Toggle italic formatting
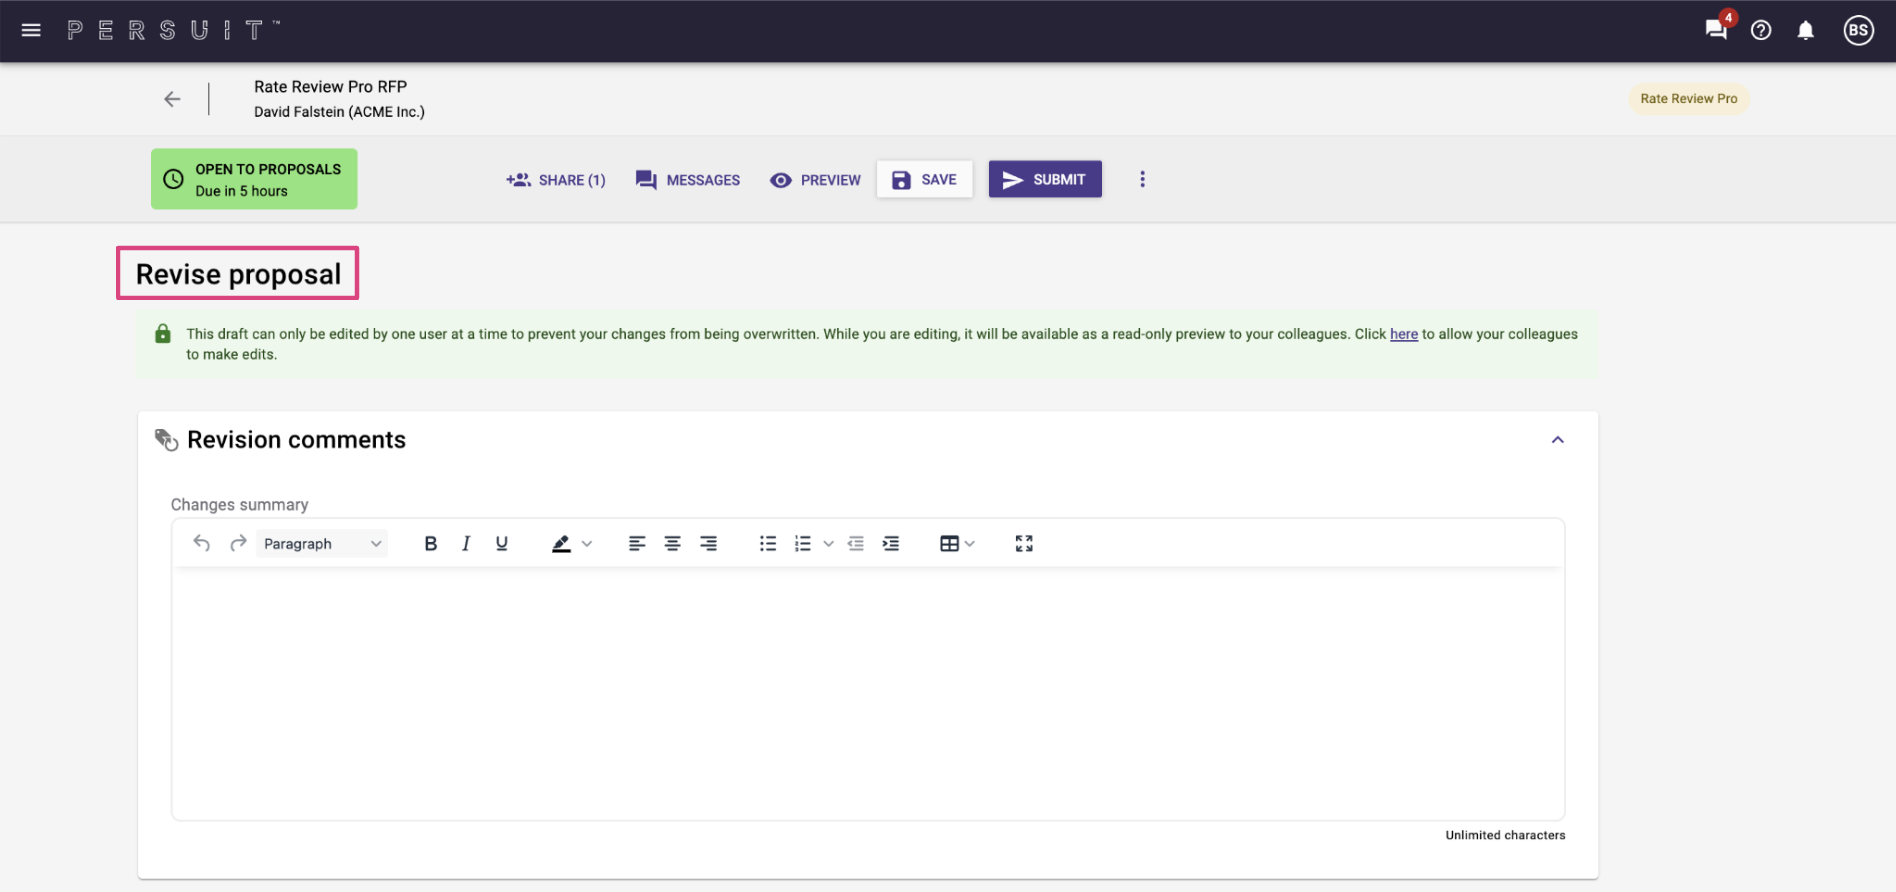This screenshot has height=892, width=1896. tap(466, 543)
